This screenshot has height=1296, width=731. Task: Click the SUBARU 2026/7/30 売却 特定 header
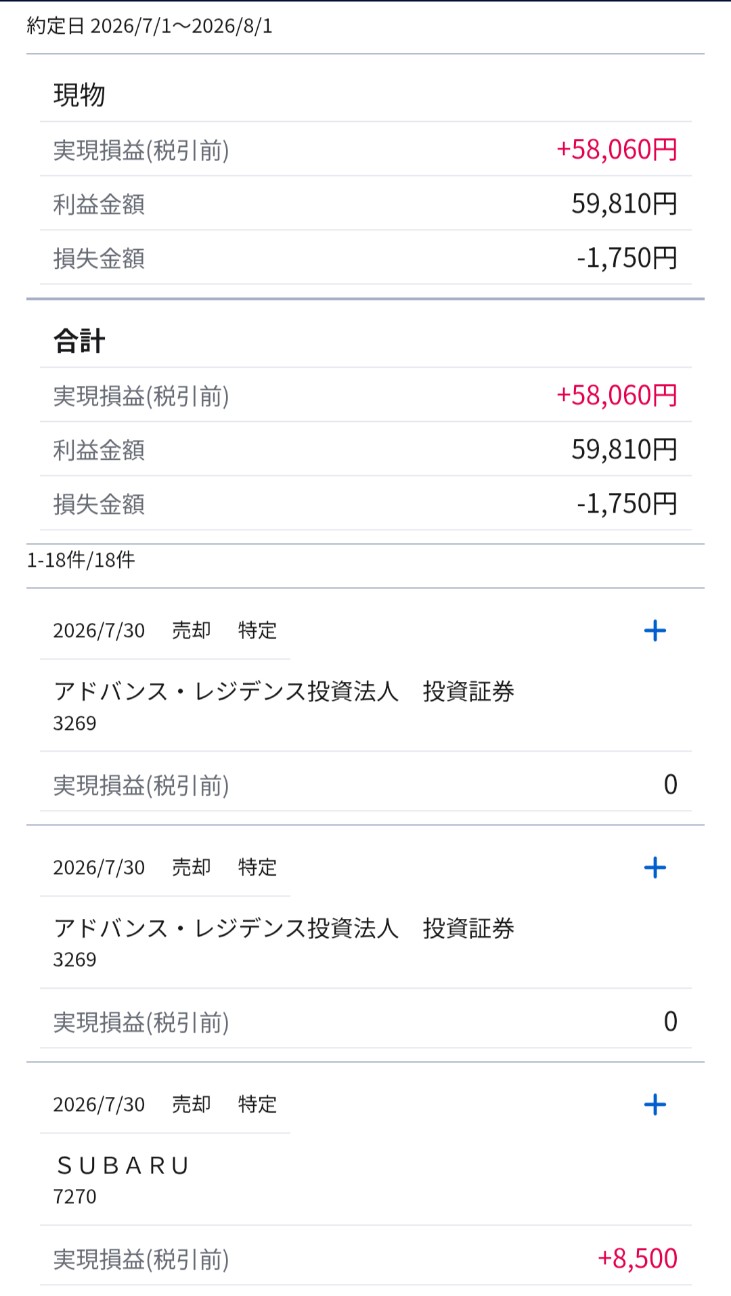(x=165, y=1104)
